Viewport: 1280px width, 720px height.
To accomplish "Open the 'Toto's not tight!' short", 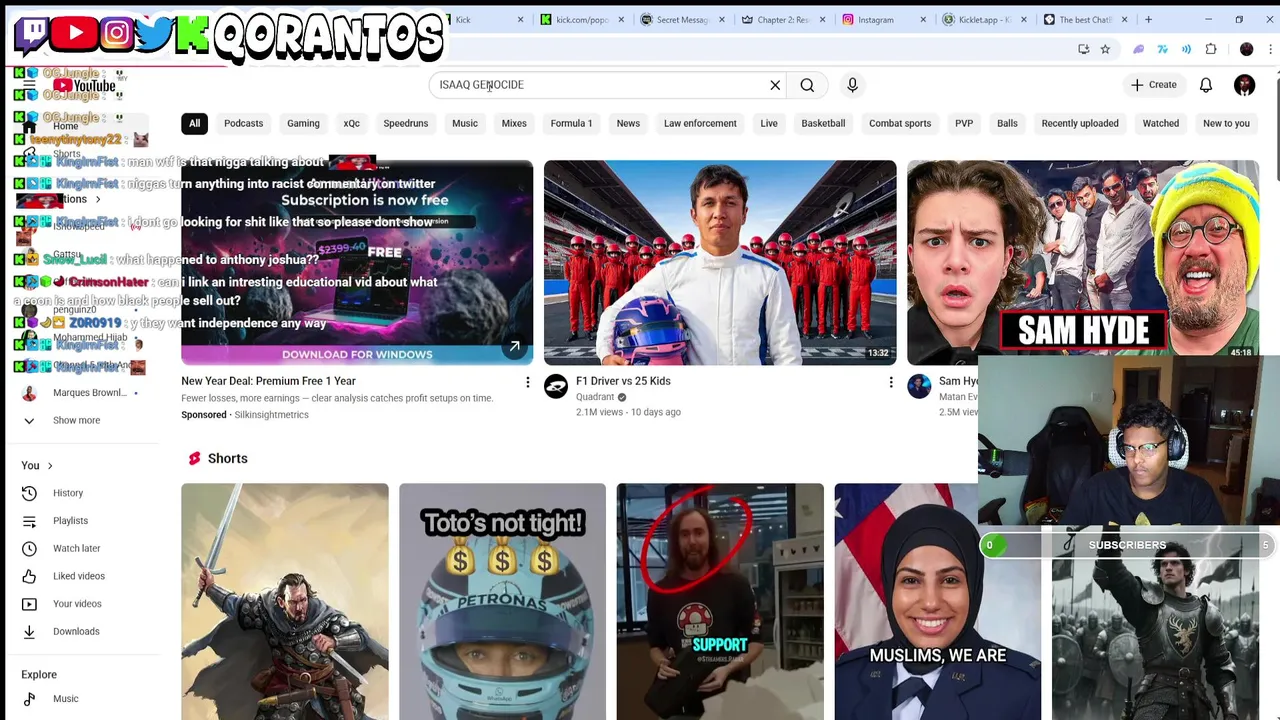I will [502, 602].
